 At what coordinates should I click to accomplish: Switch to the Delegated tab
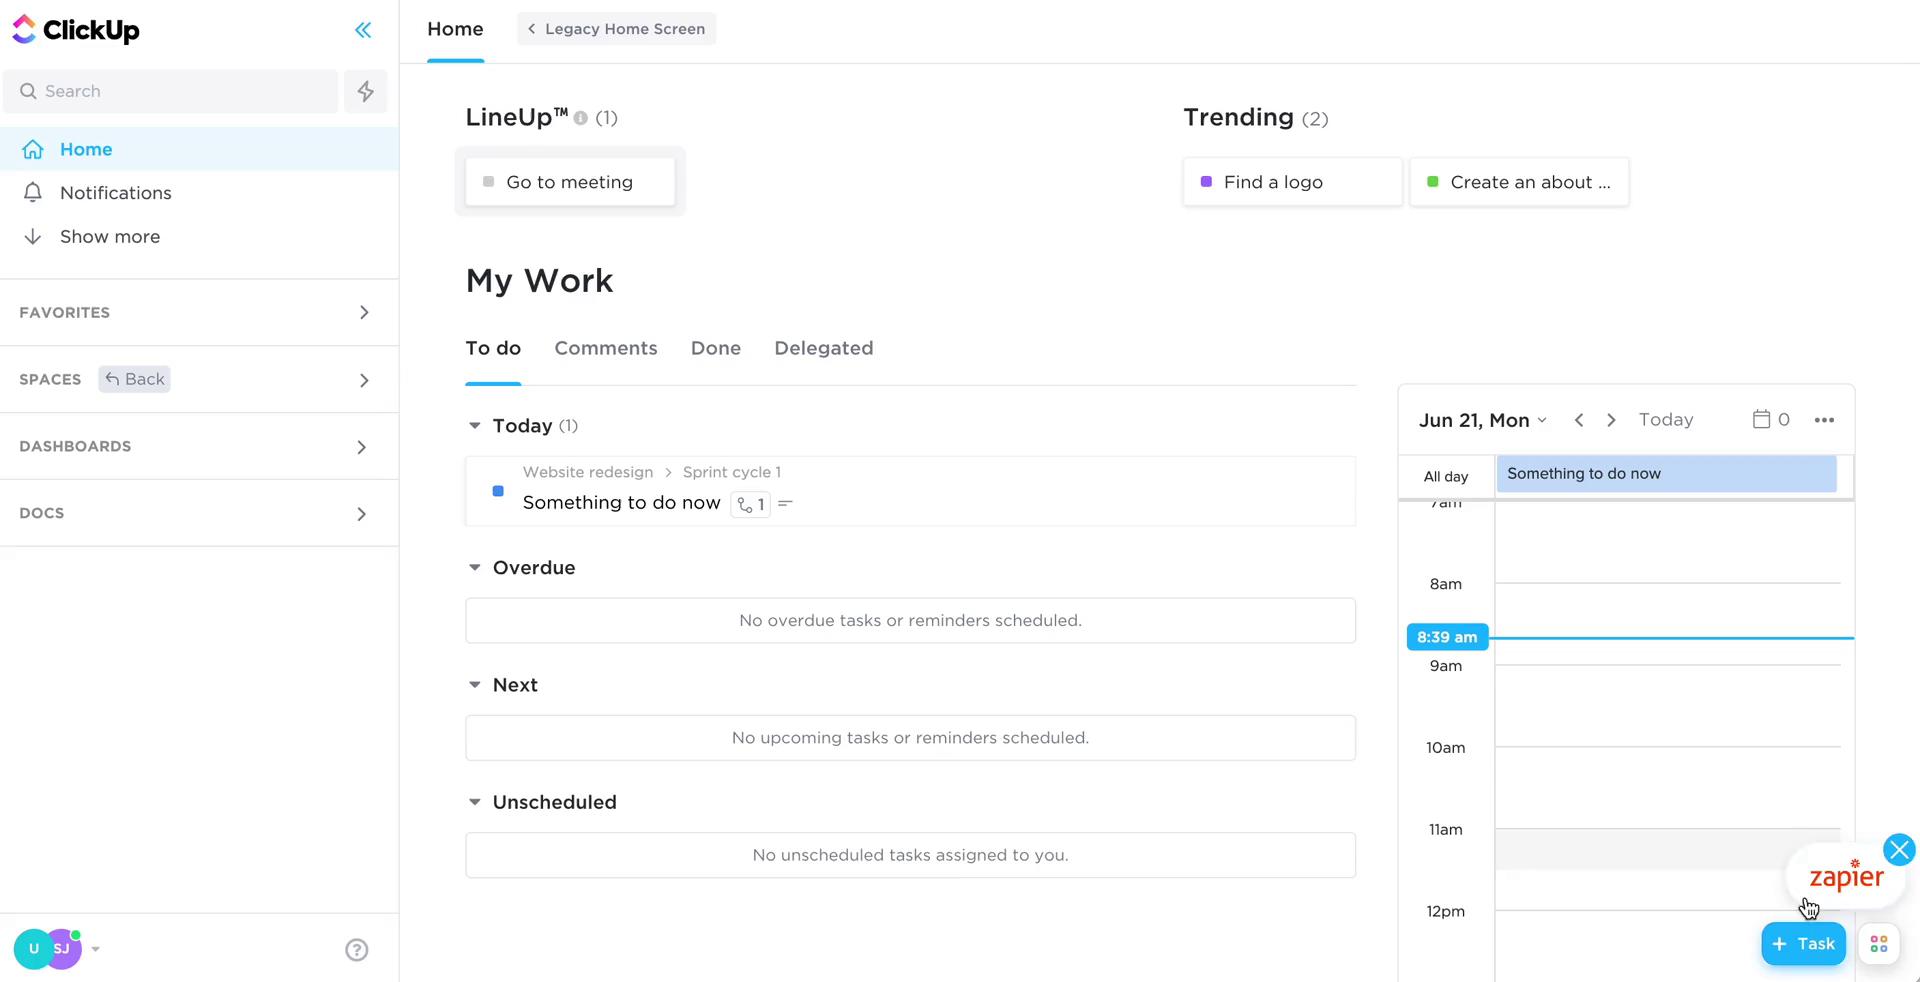point(824,348)
